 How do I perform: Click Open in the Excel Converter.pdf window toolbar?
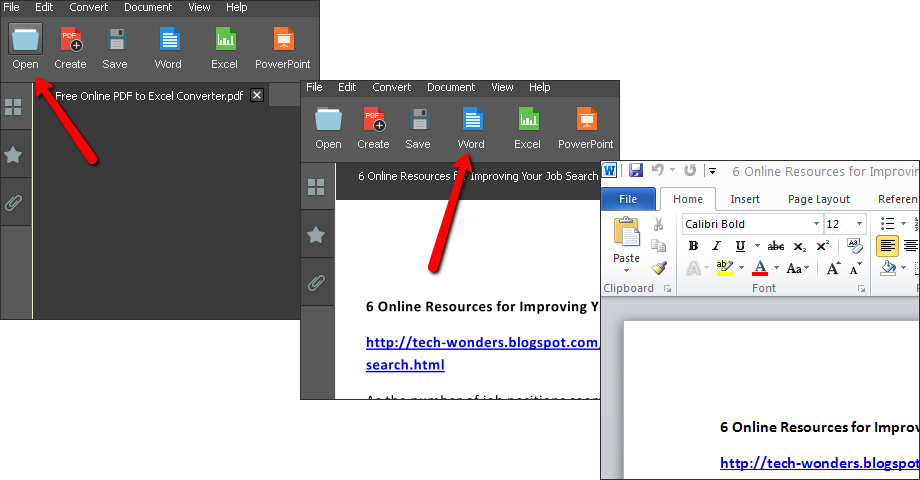[25, 47]
